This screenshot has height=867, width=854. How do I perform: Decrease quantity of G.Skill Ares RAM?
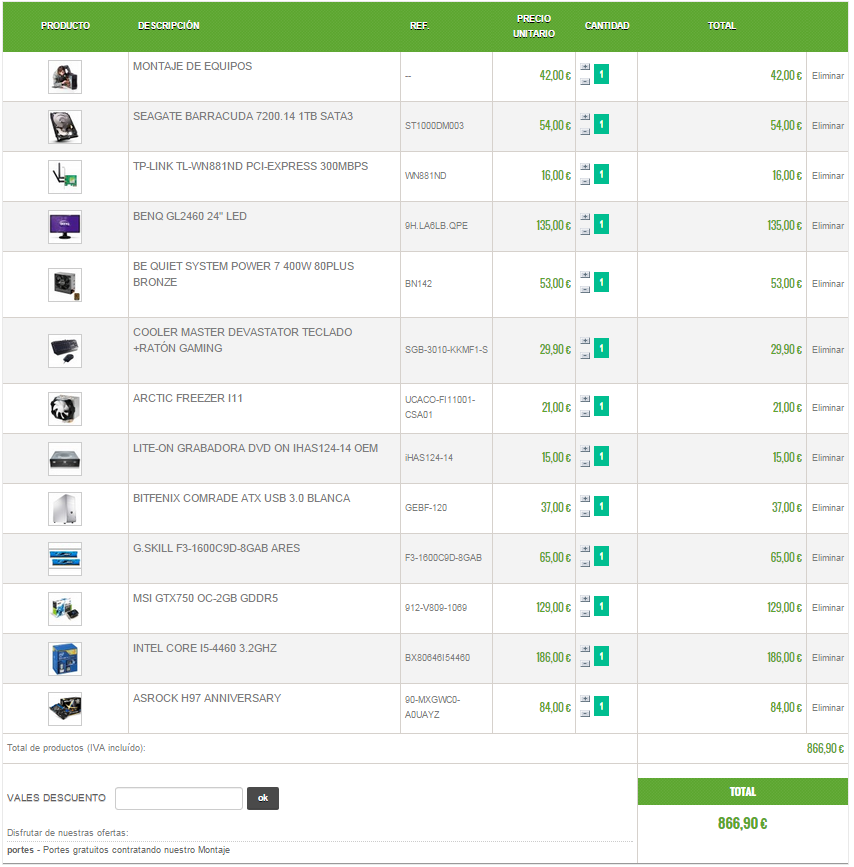point(585,563)
